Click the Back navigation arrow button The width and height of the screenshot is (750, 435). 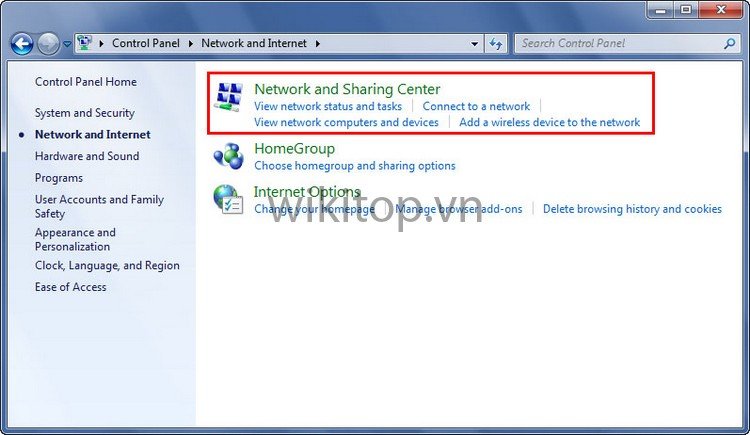[22, 44]
